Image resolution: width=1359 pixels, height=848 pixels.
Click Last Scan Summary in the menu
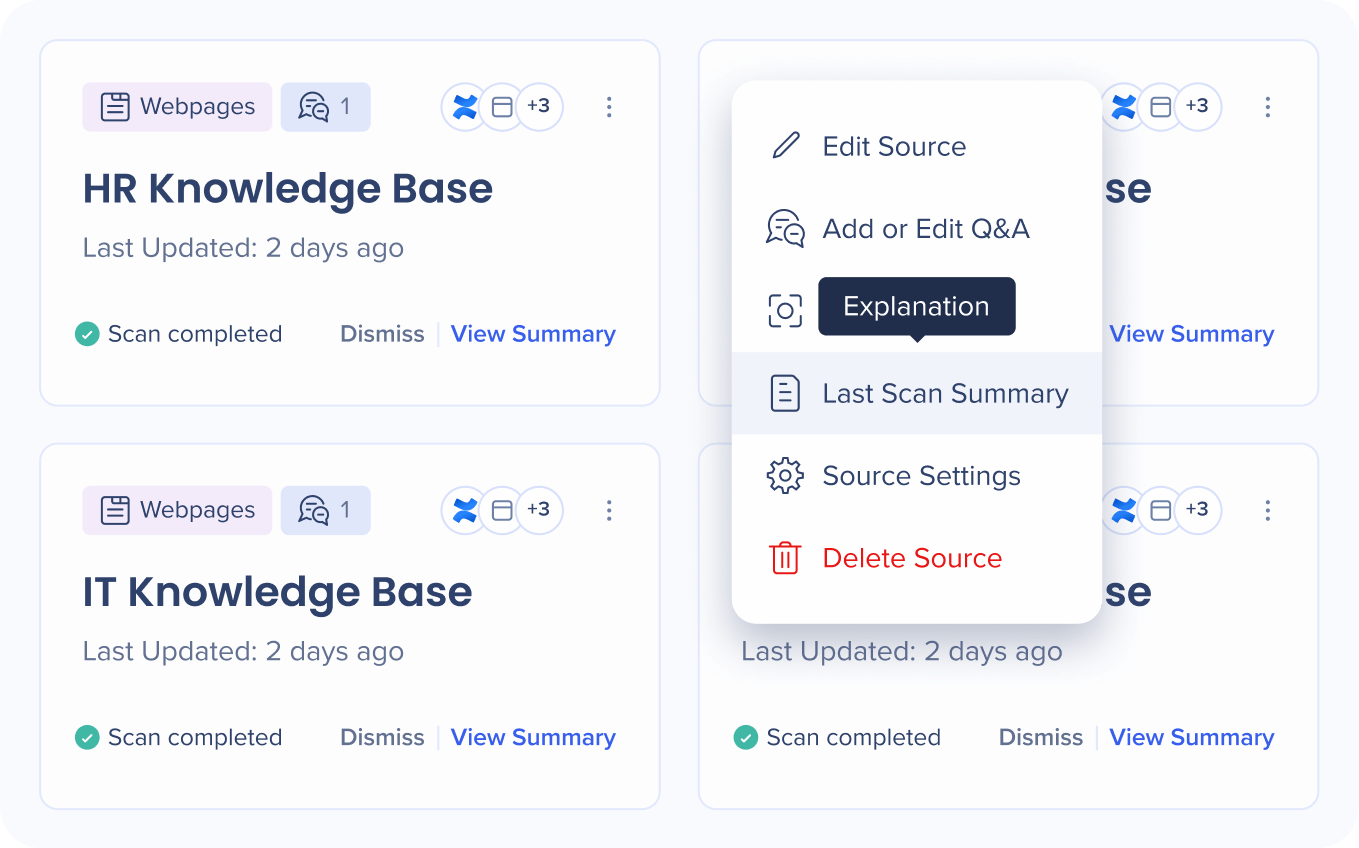945,394
